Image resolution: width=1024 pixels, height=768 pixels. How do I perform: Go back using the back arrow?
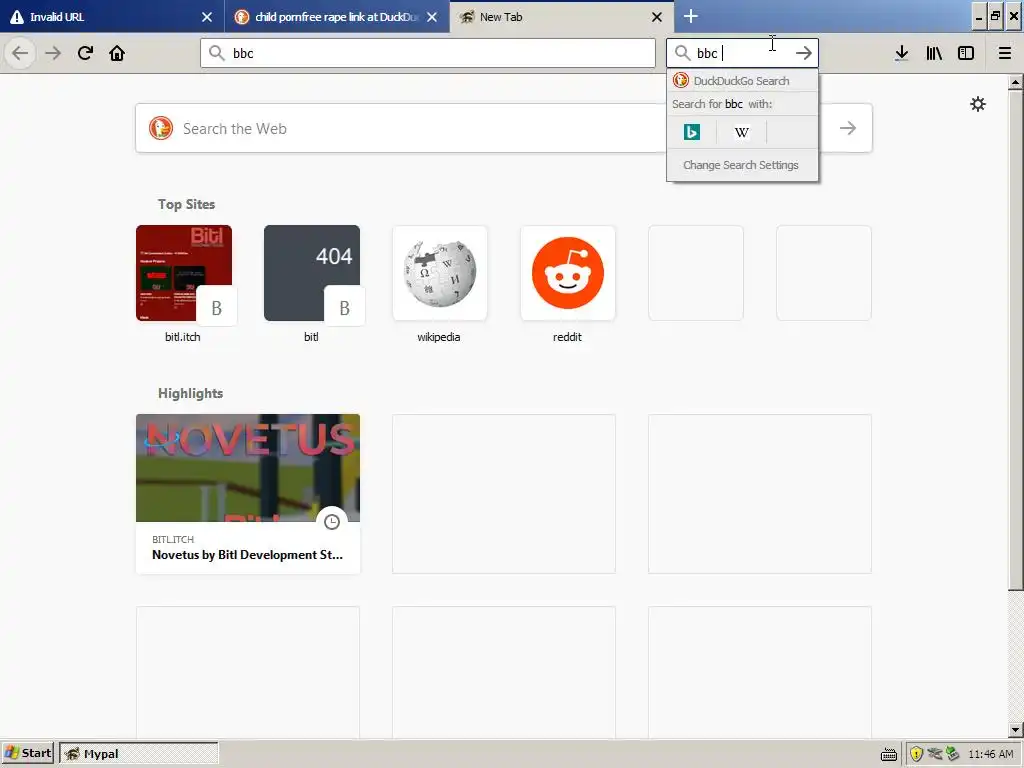click(x=20, y=53)
